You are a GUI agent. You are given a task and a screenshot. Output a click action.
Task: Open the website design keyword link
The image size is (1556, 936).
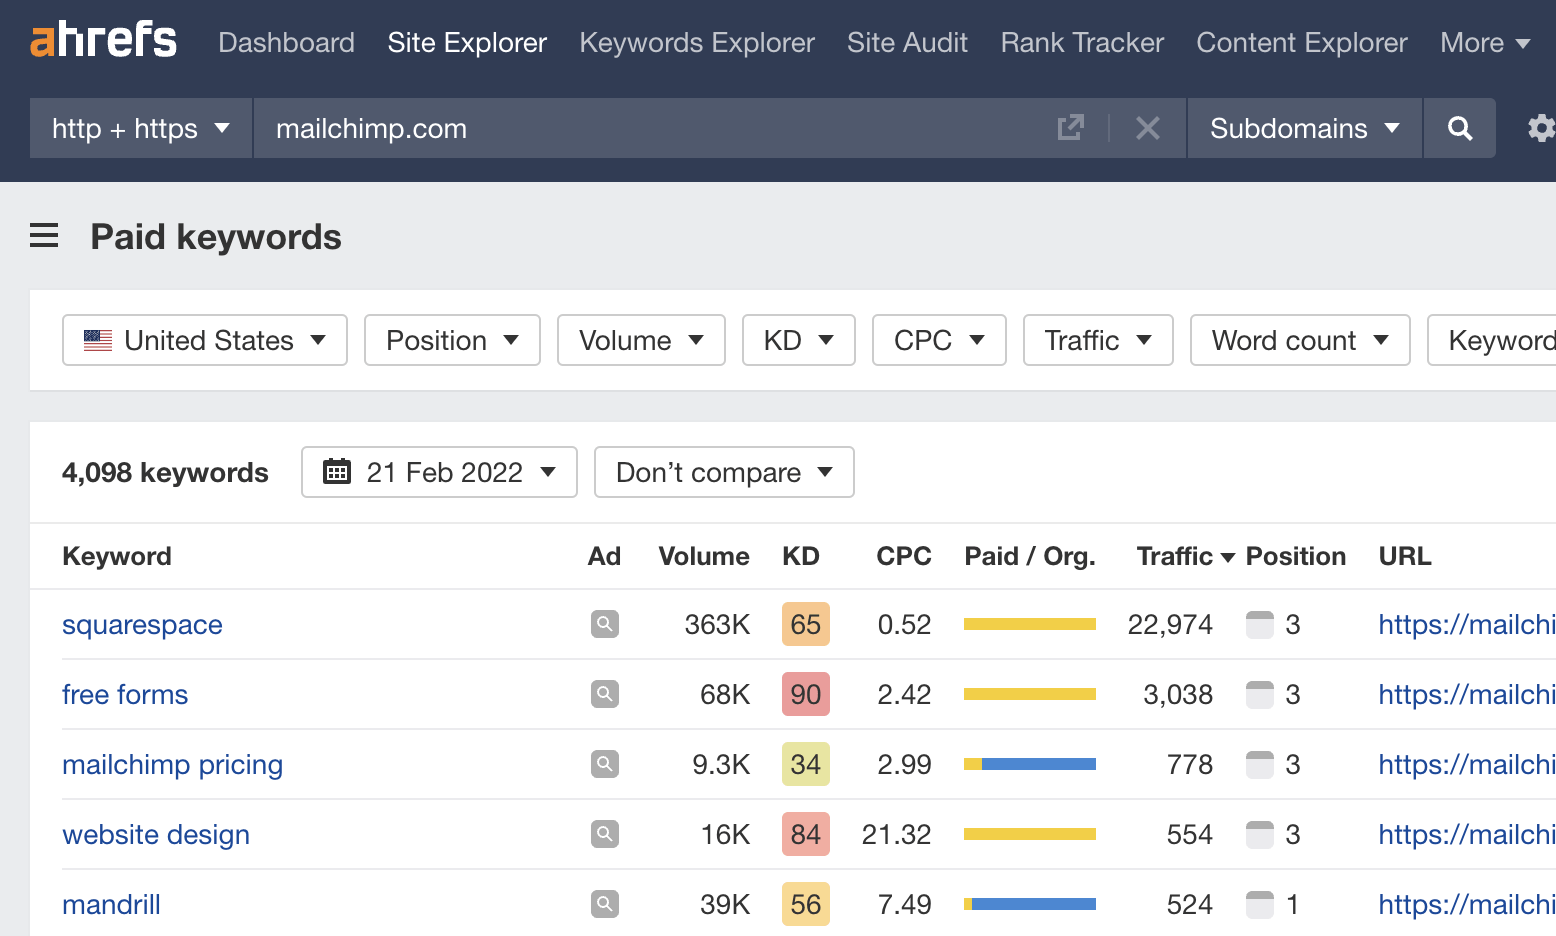click(156, 835)
